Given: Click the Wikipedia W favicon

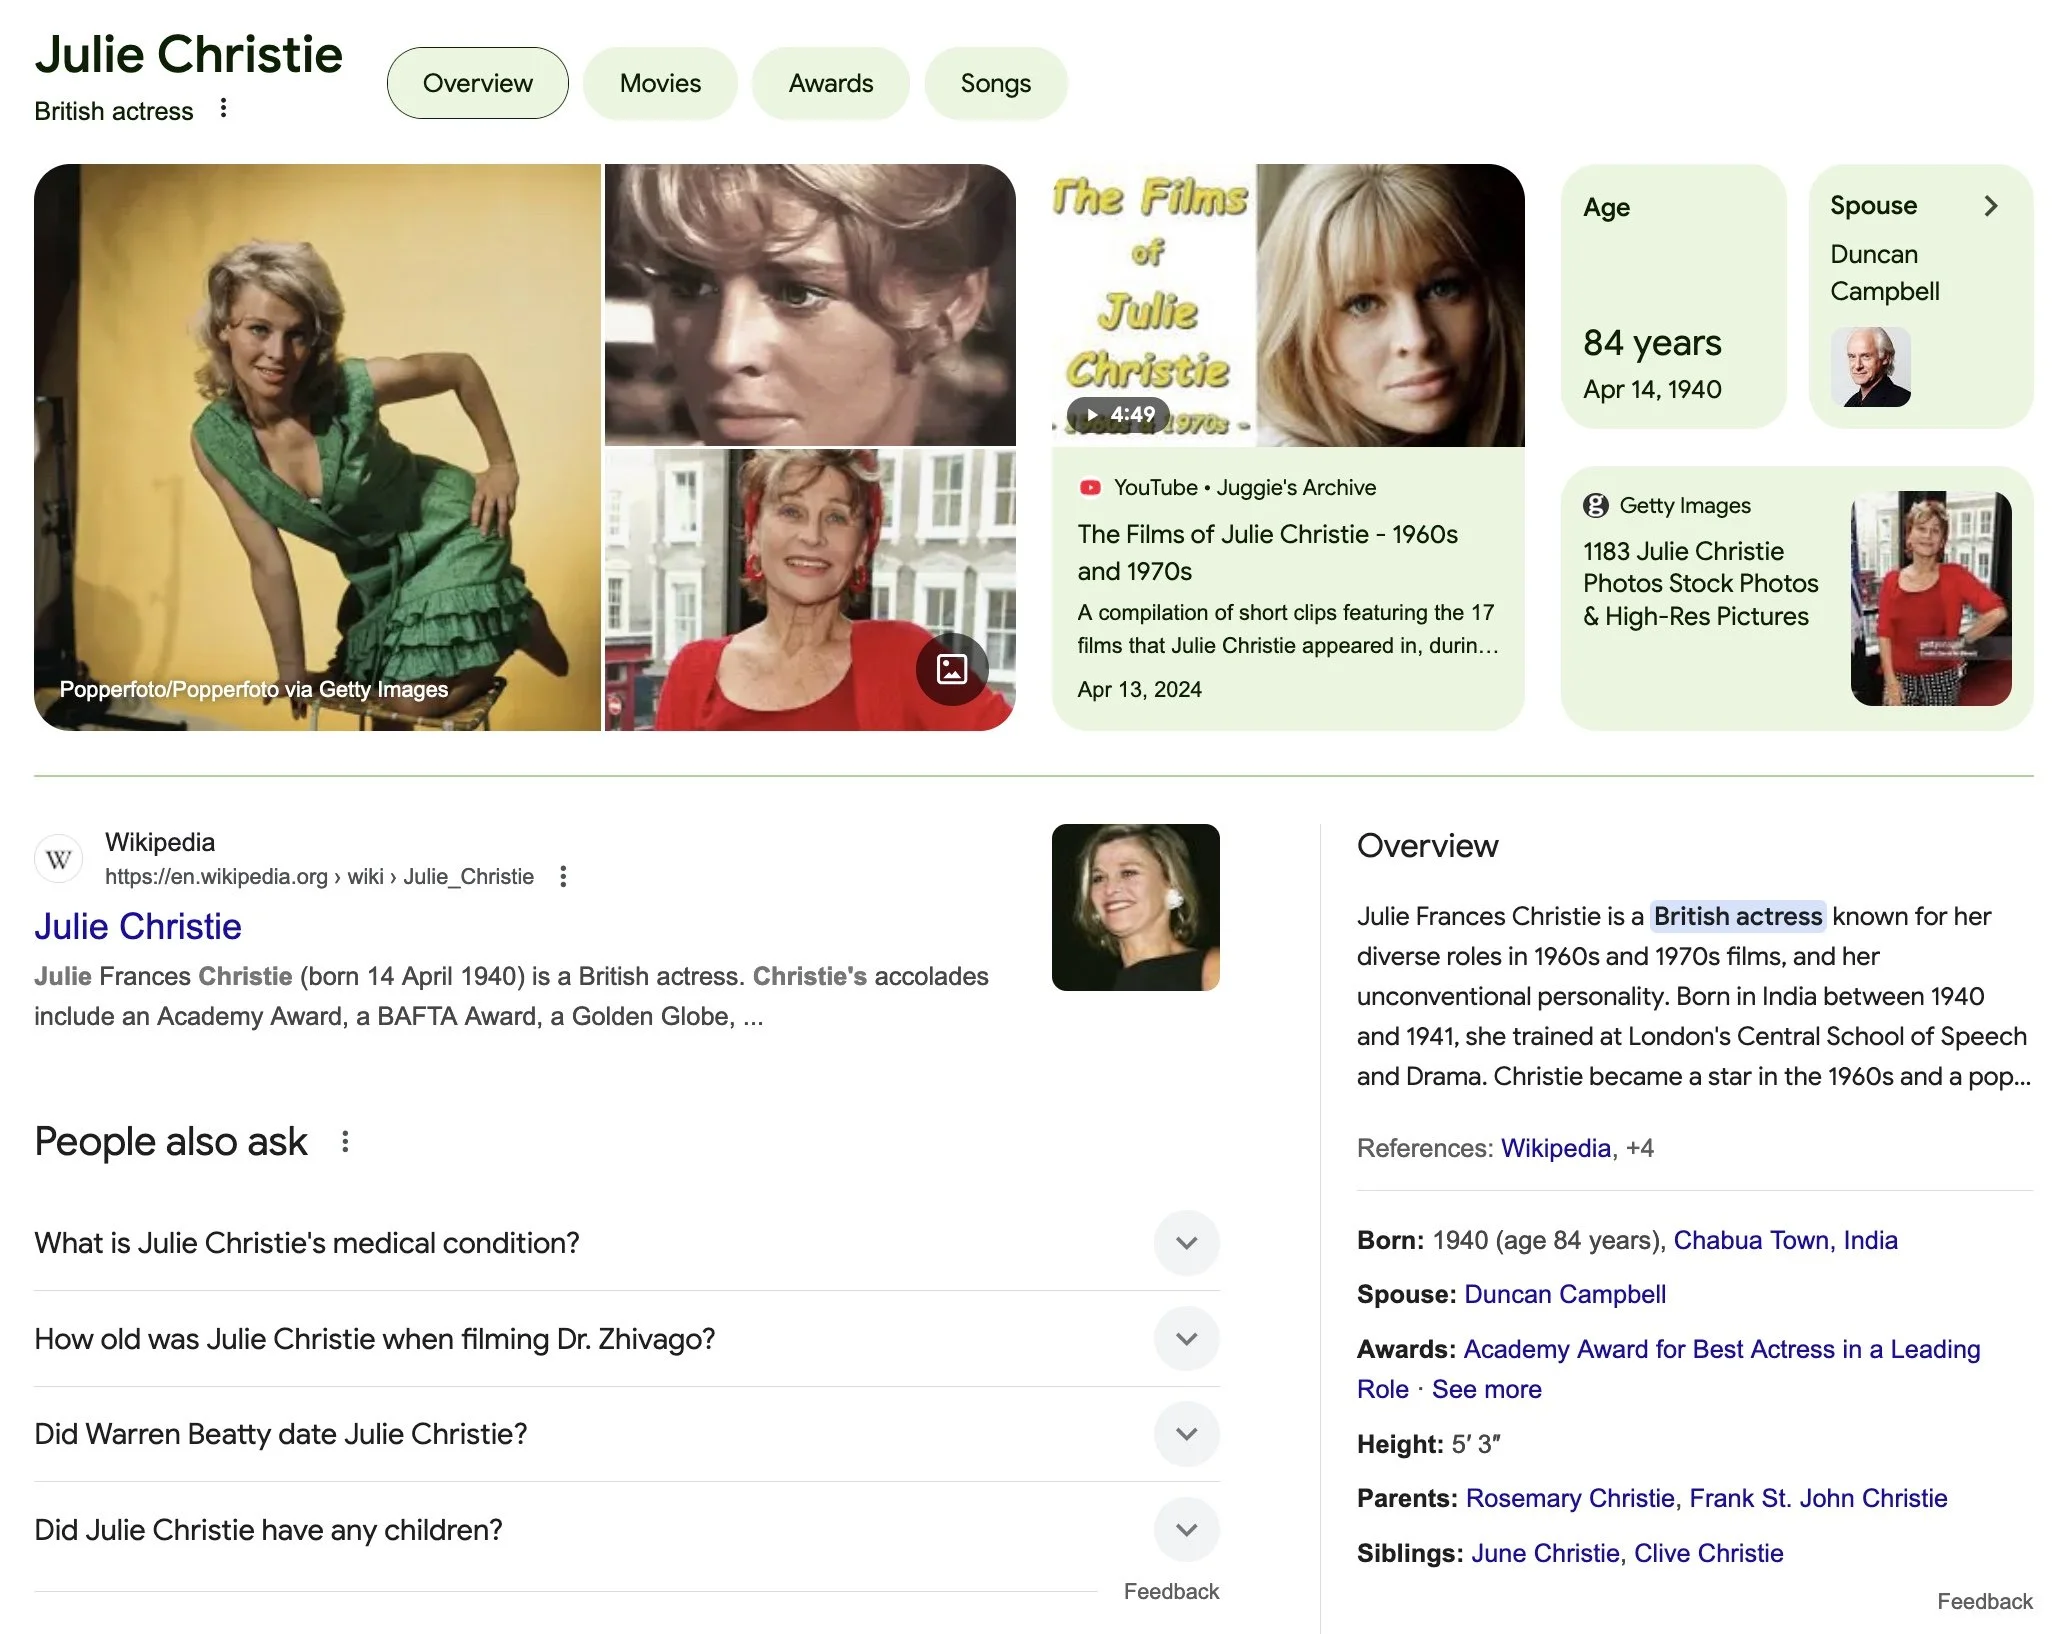Looking at the screenshot, I should click(x=58, y=859).
